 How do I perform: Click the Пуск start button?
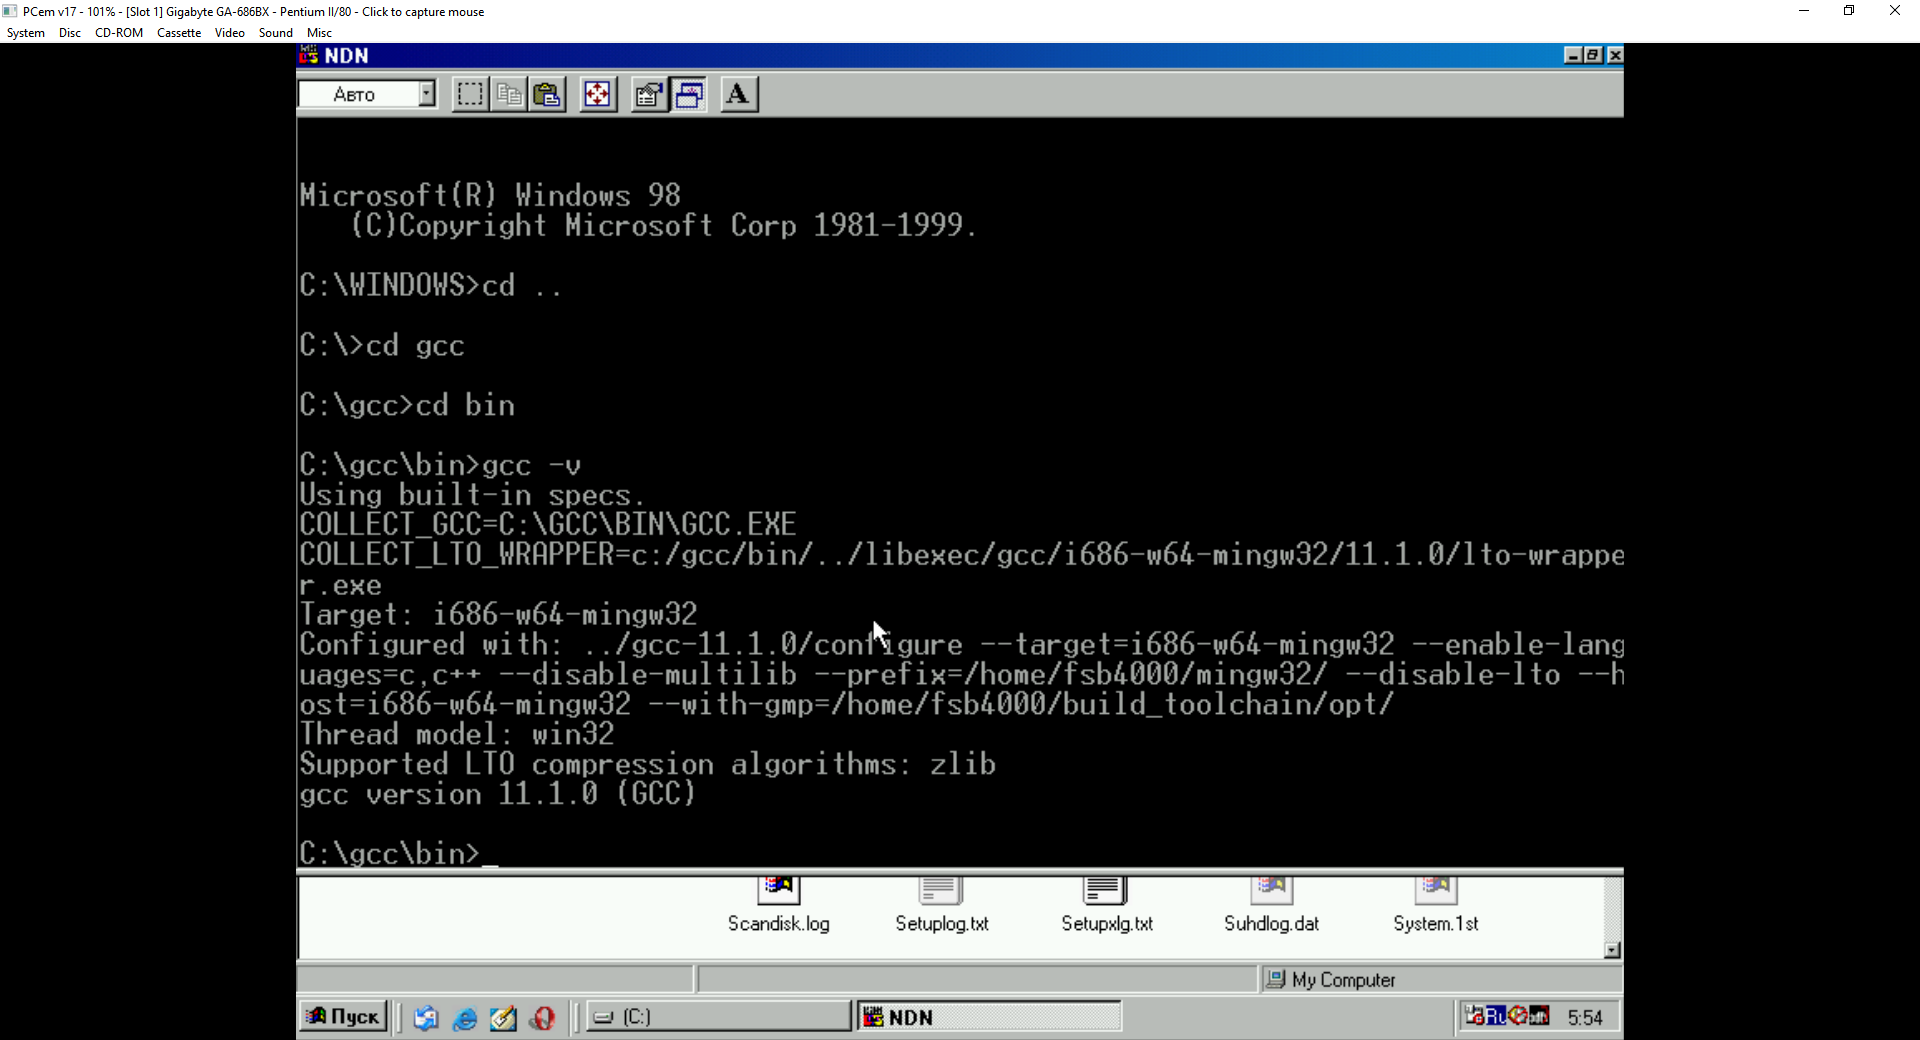tap(343, 1017)
